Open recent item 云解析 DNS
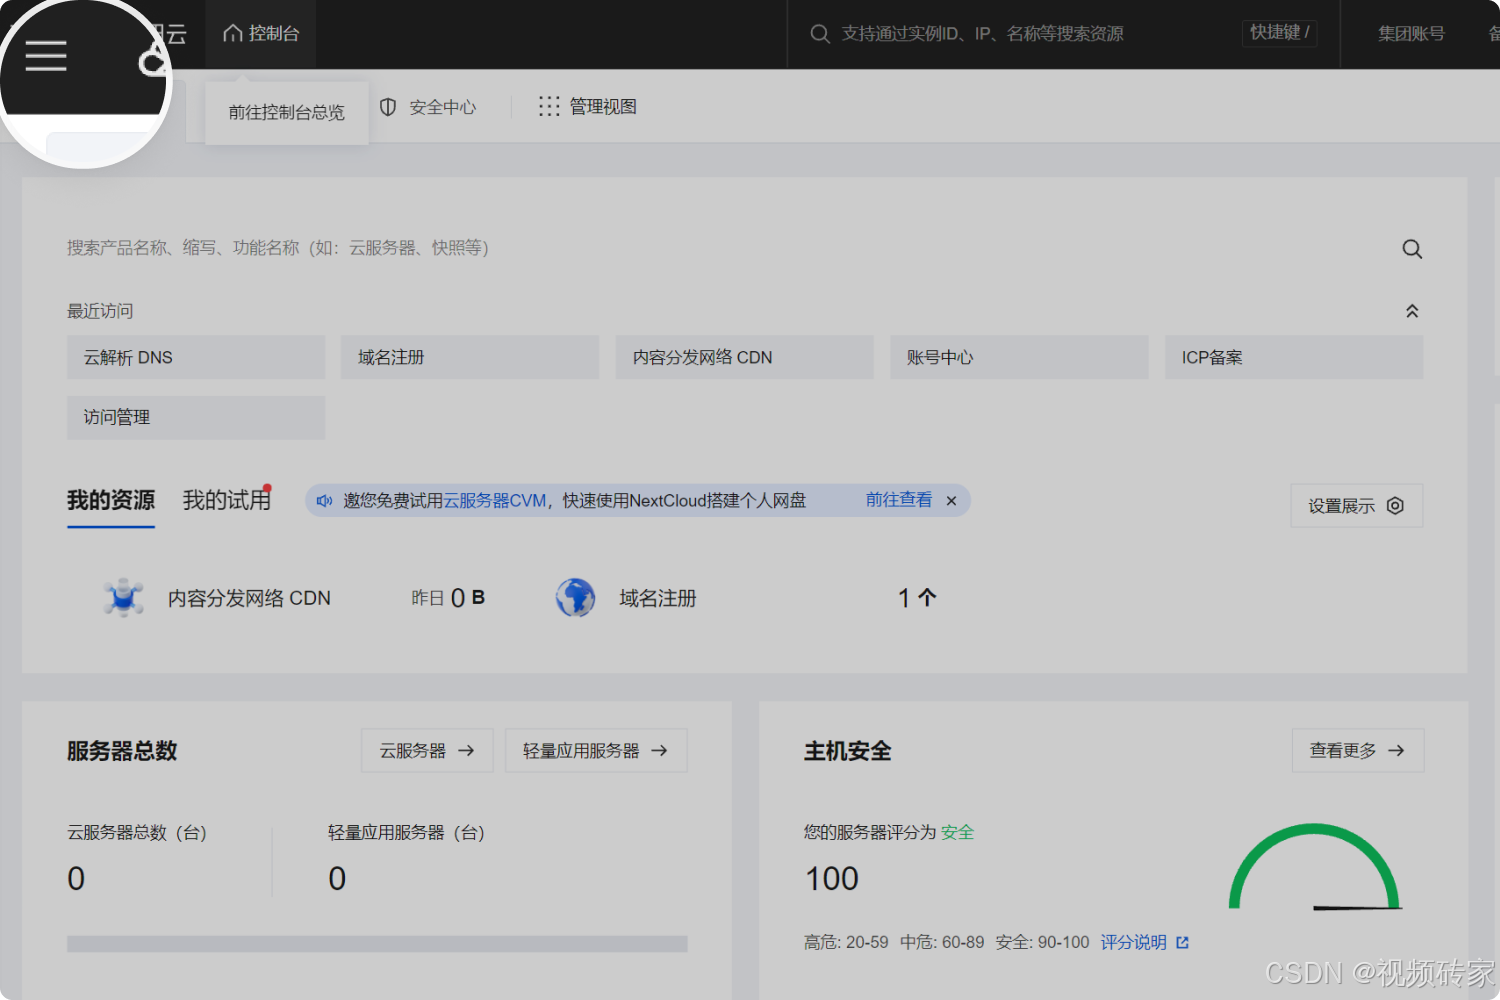 196,358
